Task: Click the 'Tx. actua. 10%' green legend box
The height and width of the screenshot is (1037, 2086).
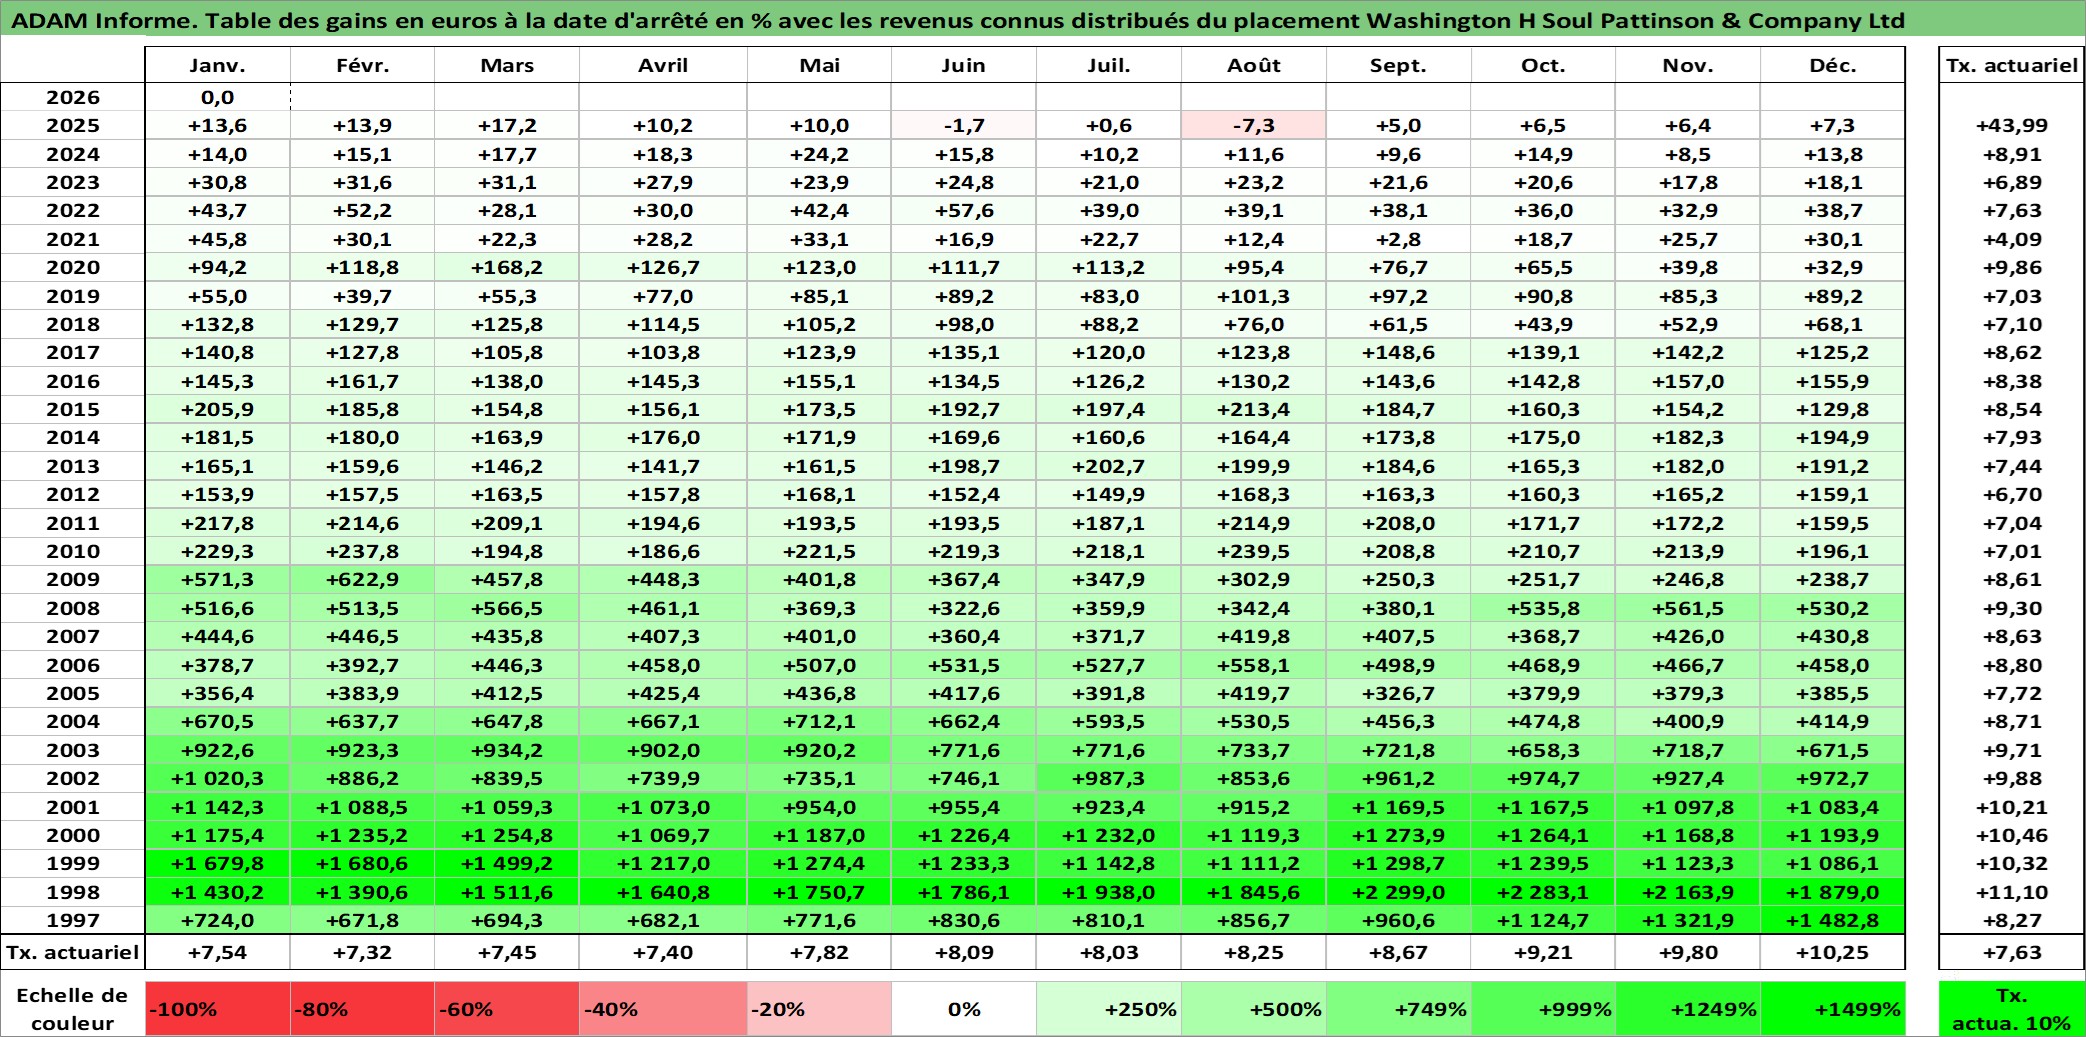Action: [2012, 1009]
